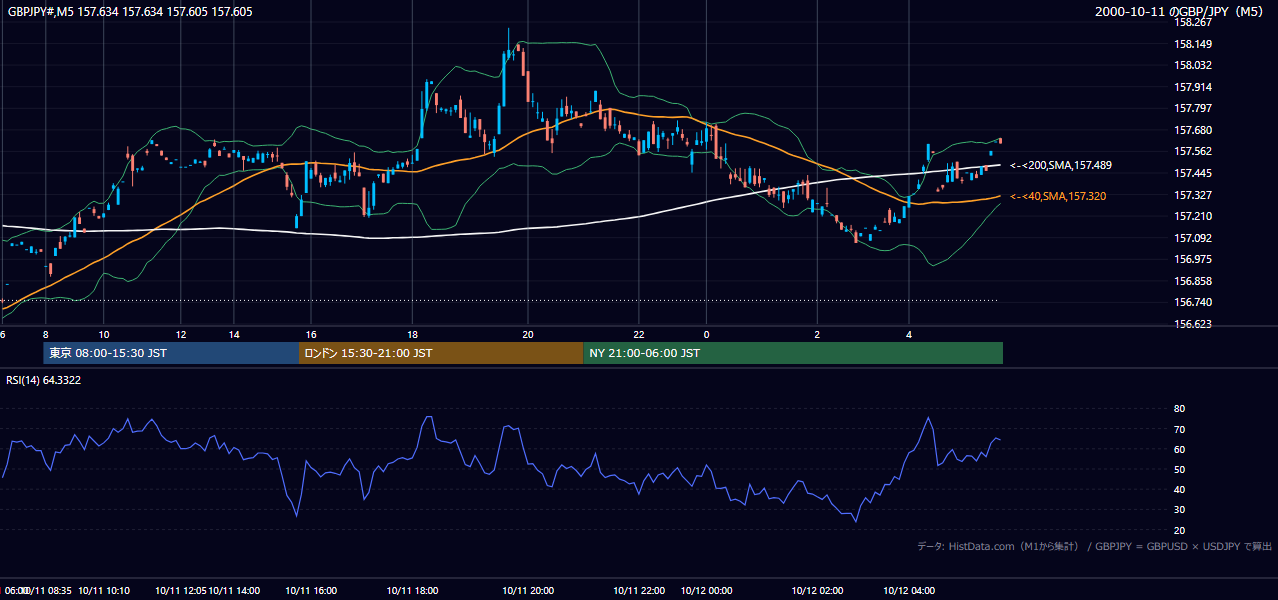
Task: Click price axis label 157.210
Action: [1193, 216]
